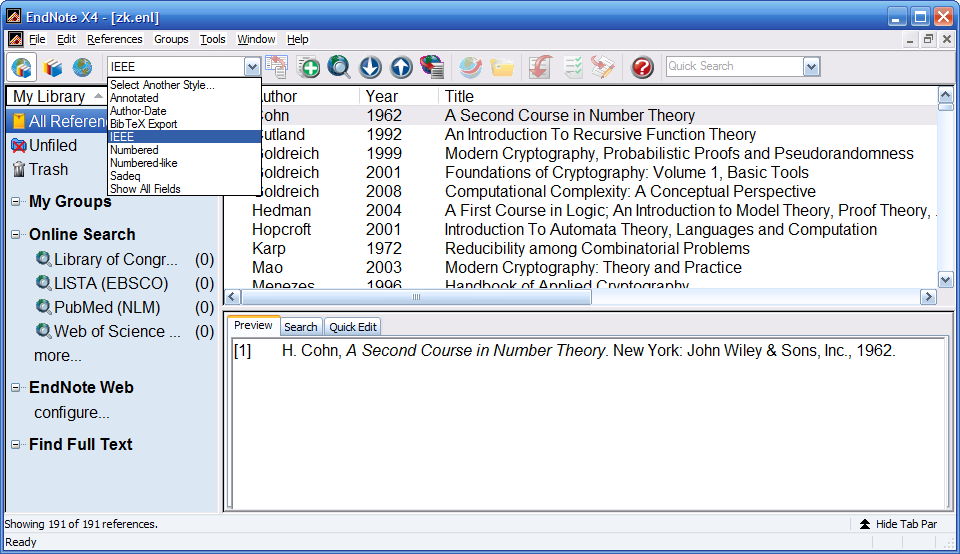
Task: Click the Library of Congress search icon
Action: click(43, 259)
